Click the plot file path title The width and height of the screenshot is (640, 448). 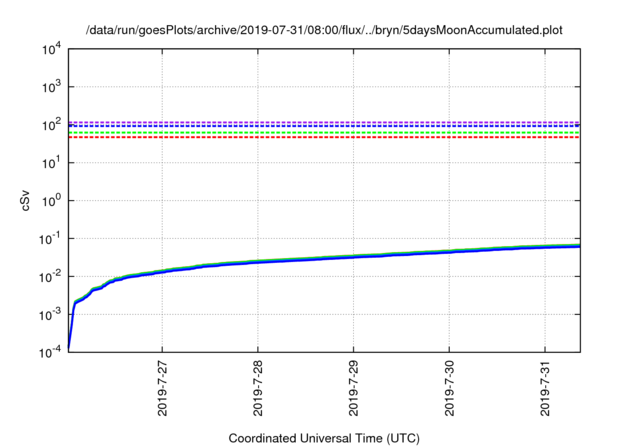pyautogui.click(x=324, y=30)
